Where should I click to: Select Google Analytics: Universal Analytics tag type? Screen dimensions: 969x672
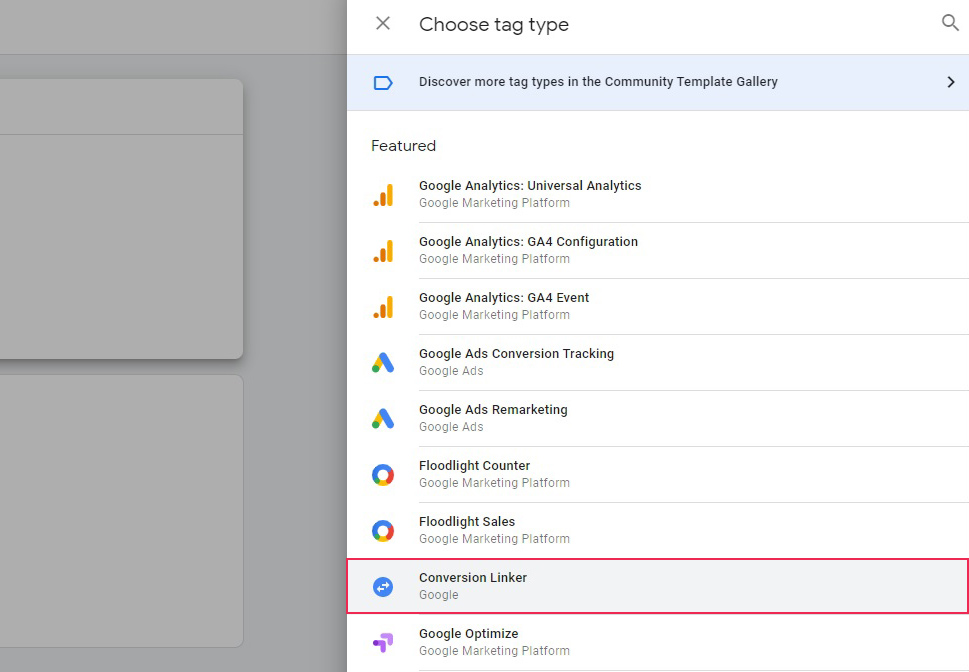[x=658, y=194]
